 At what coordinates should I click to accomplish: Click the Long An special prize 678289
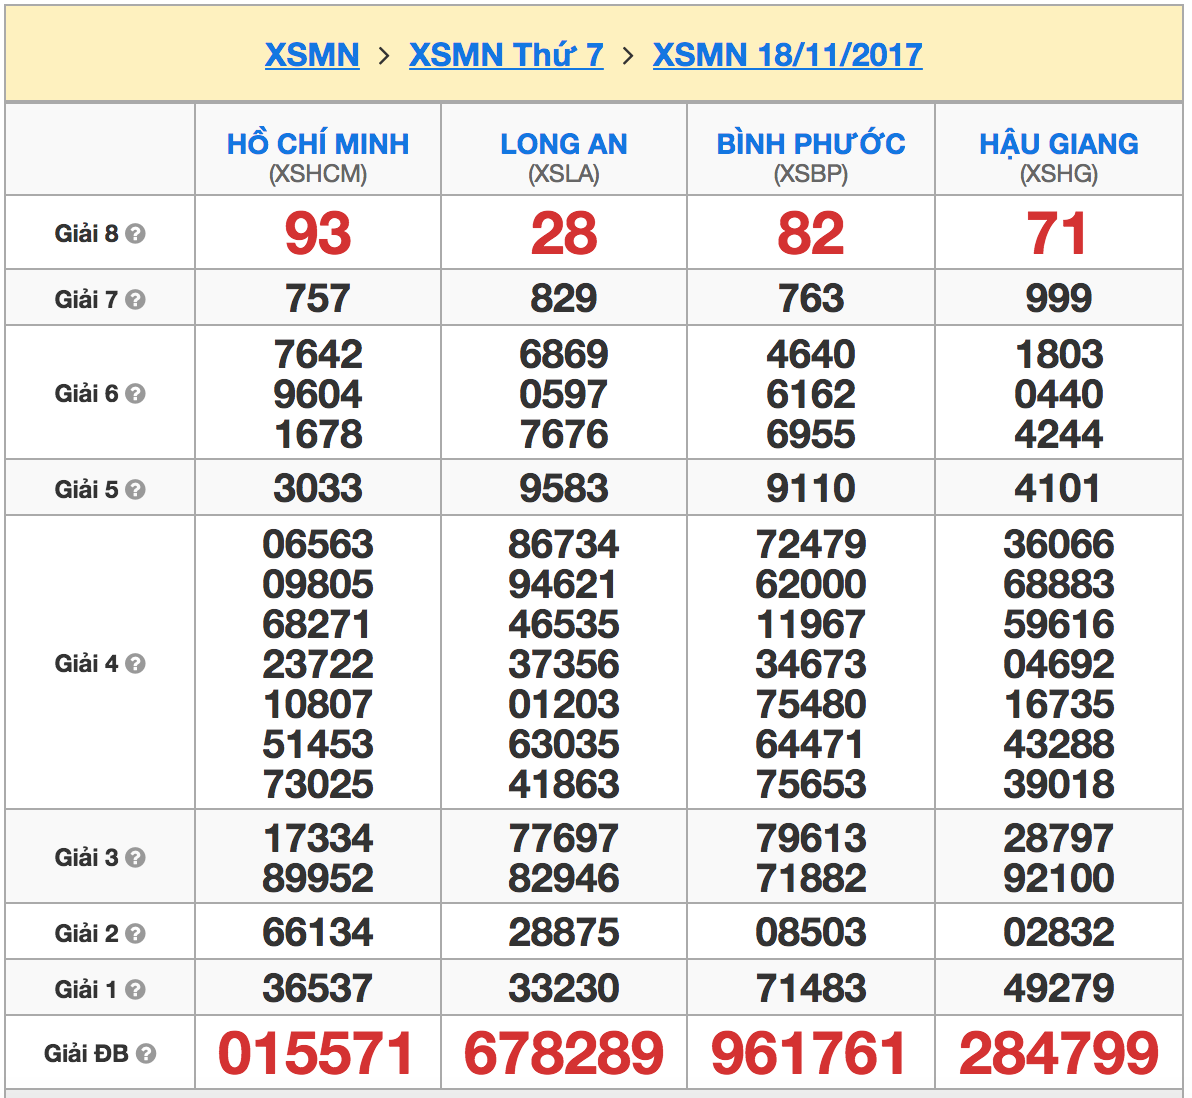[564, 1054]
